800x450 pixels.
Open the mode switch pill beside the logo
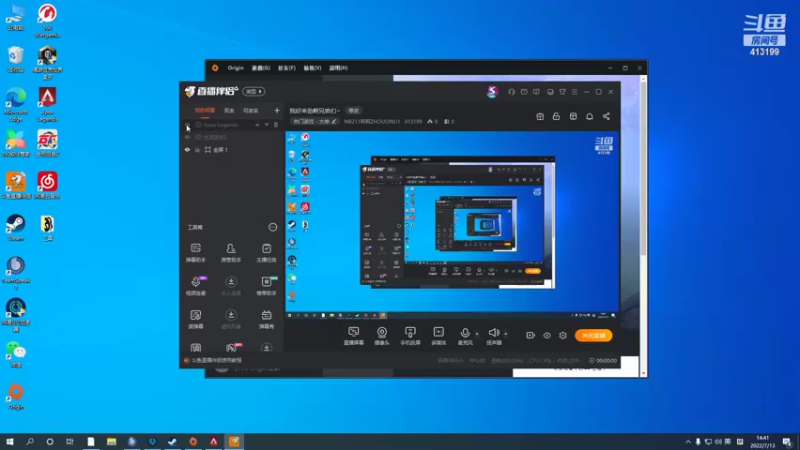click(254, 91)
